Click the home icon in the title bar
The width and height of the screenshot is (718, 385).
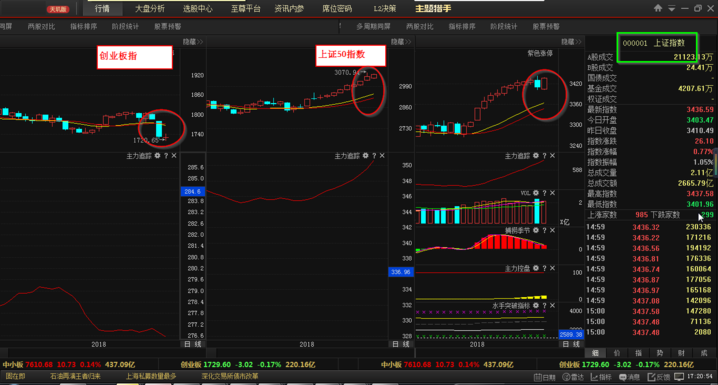(x=658, y=8)
